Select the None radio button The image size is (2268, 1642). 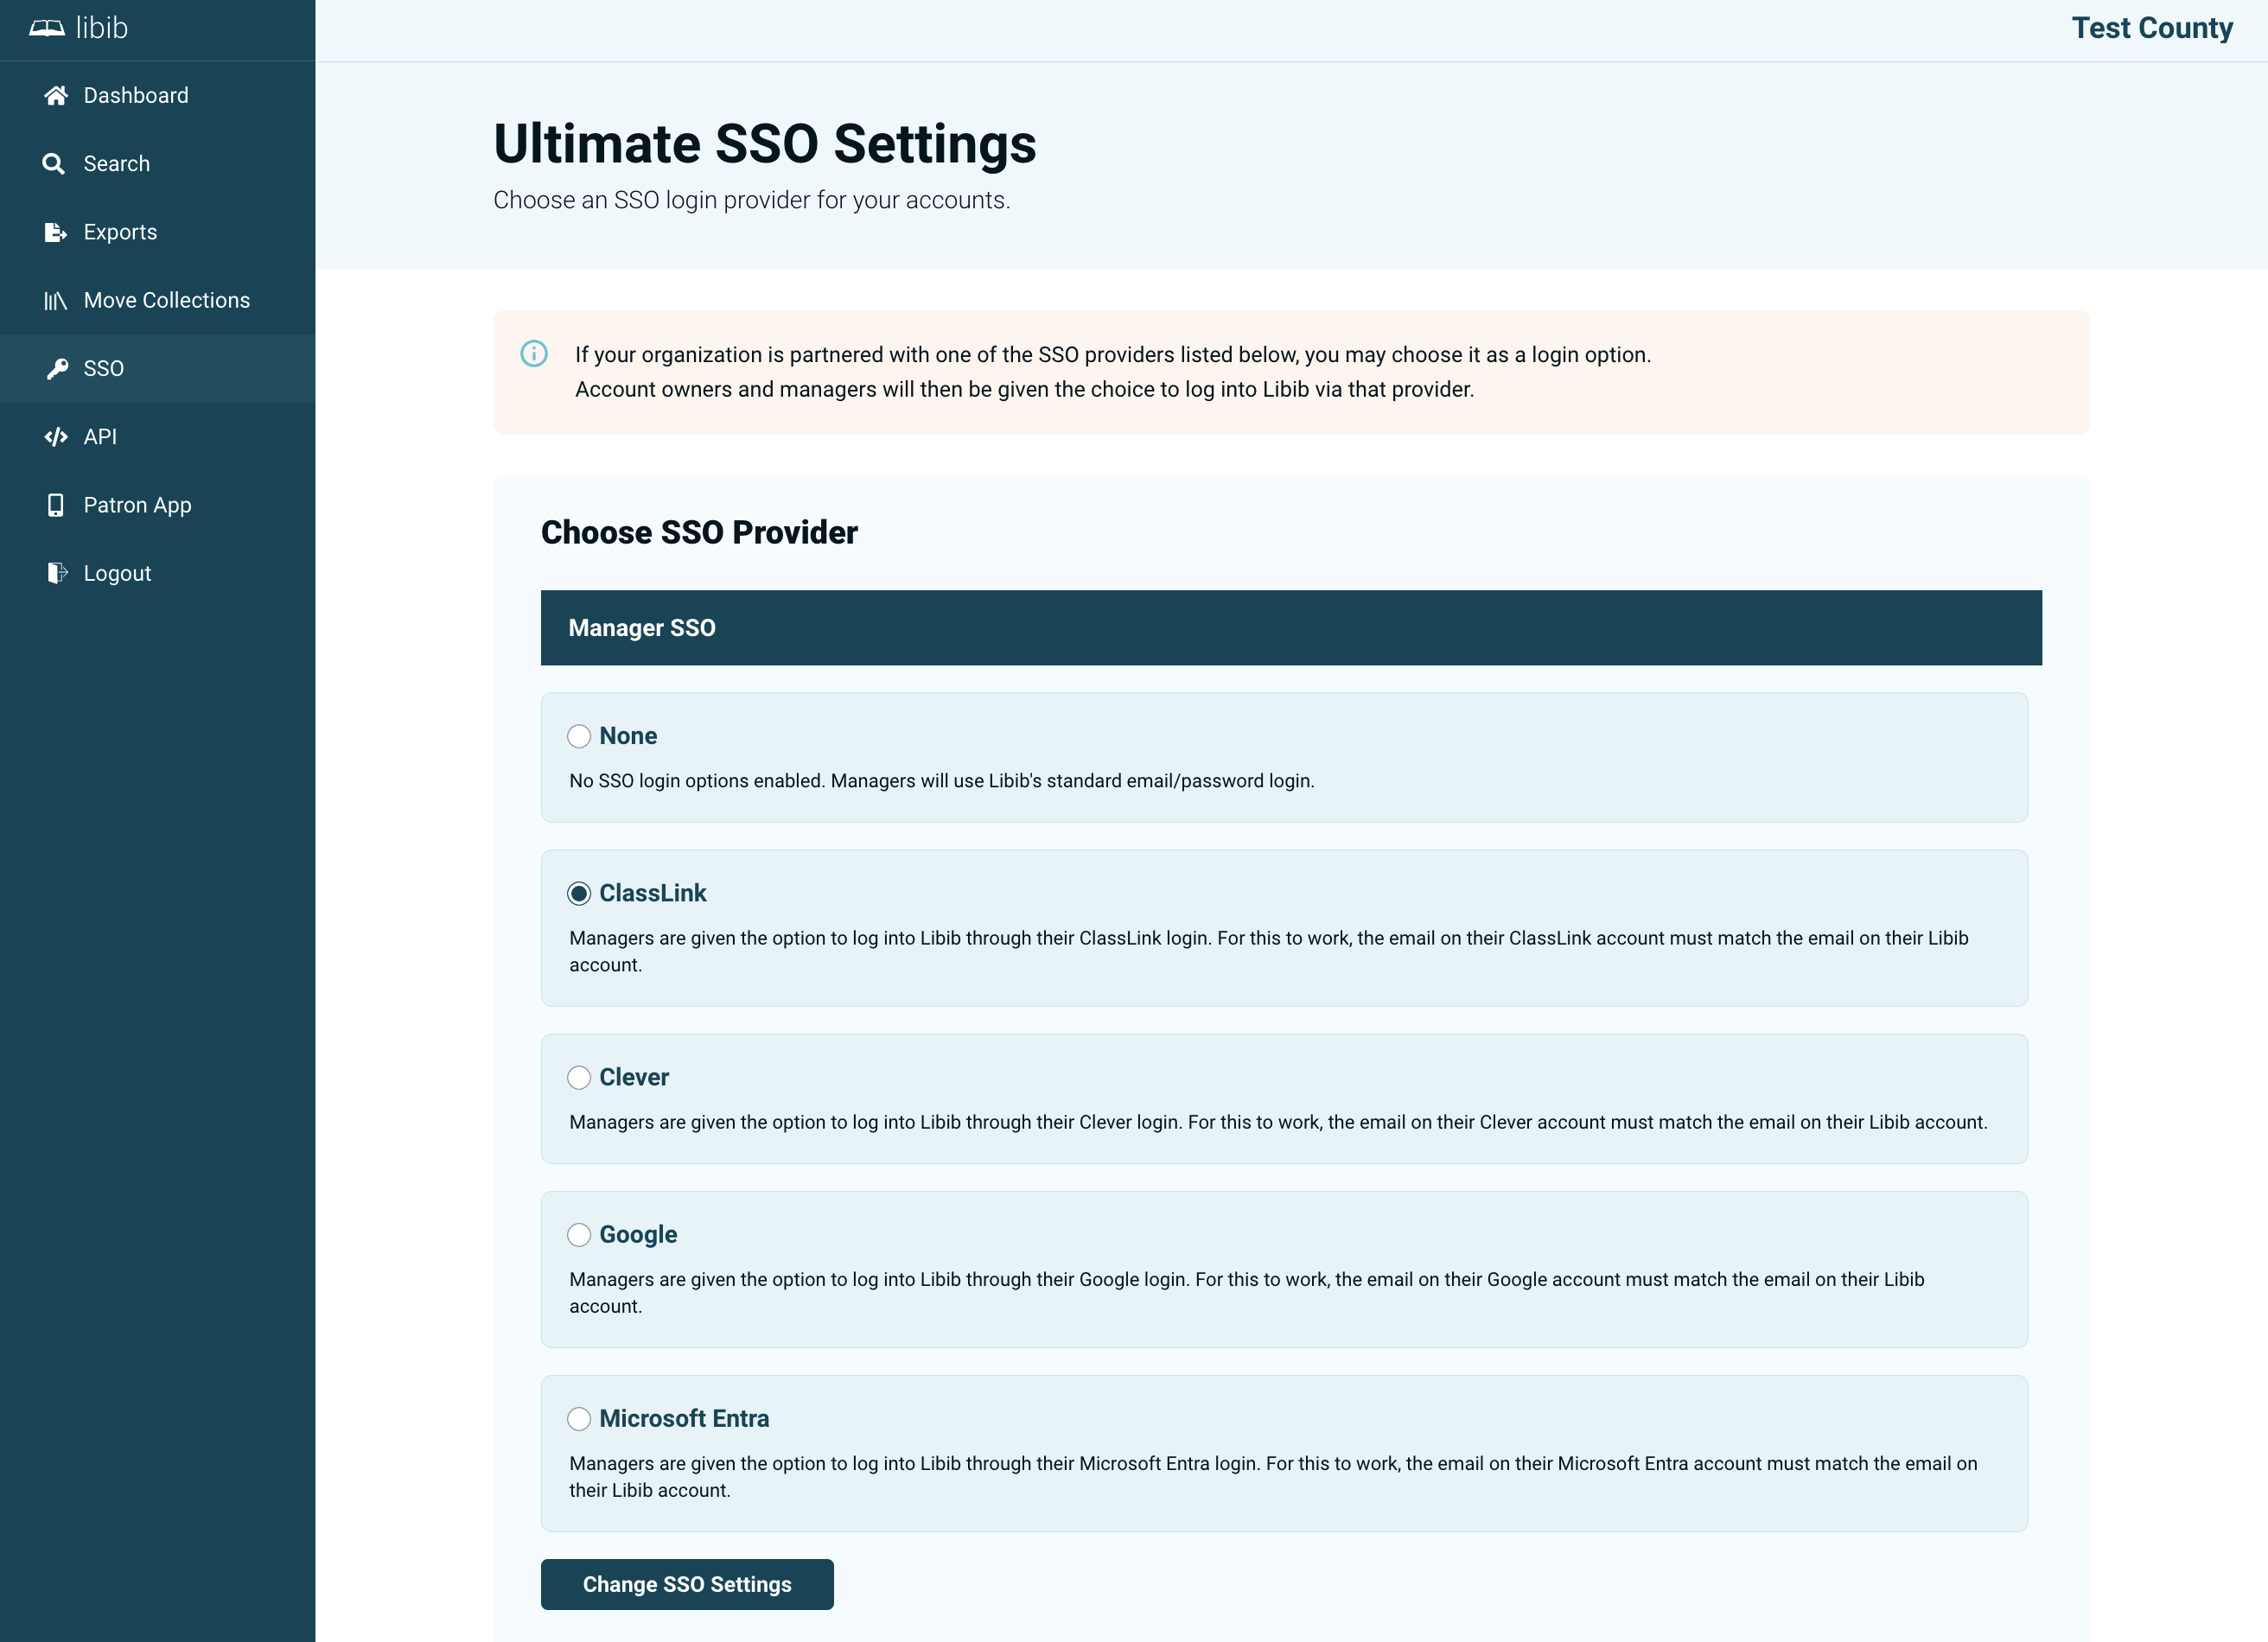[579, 737]
